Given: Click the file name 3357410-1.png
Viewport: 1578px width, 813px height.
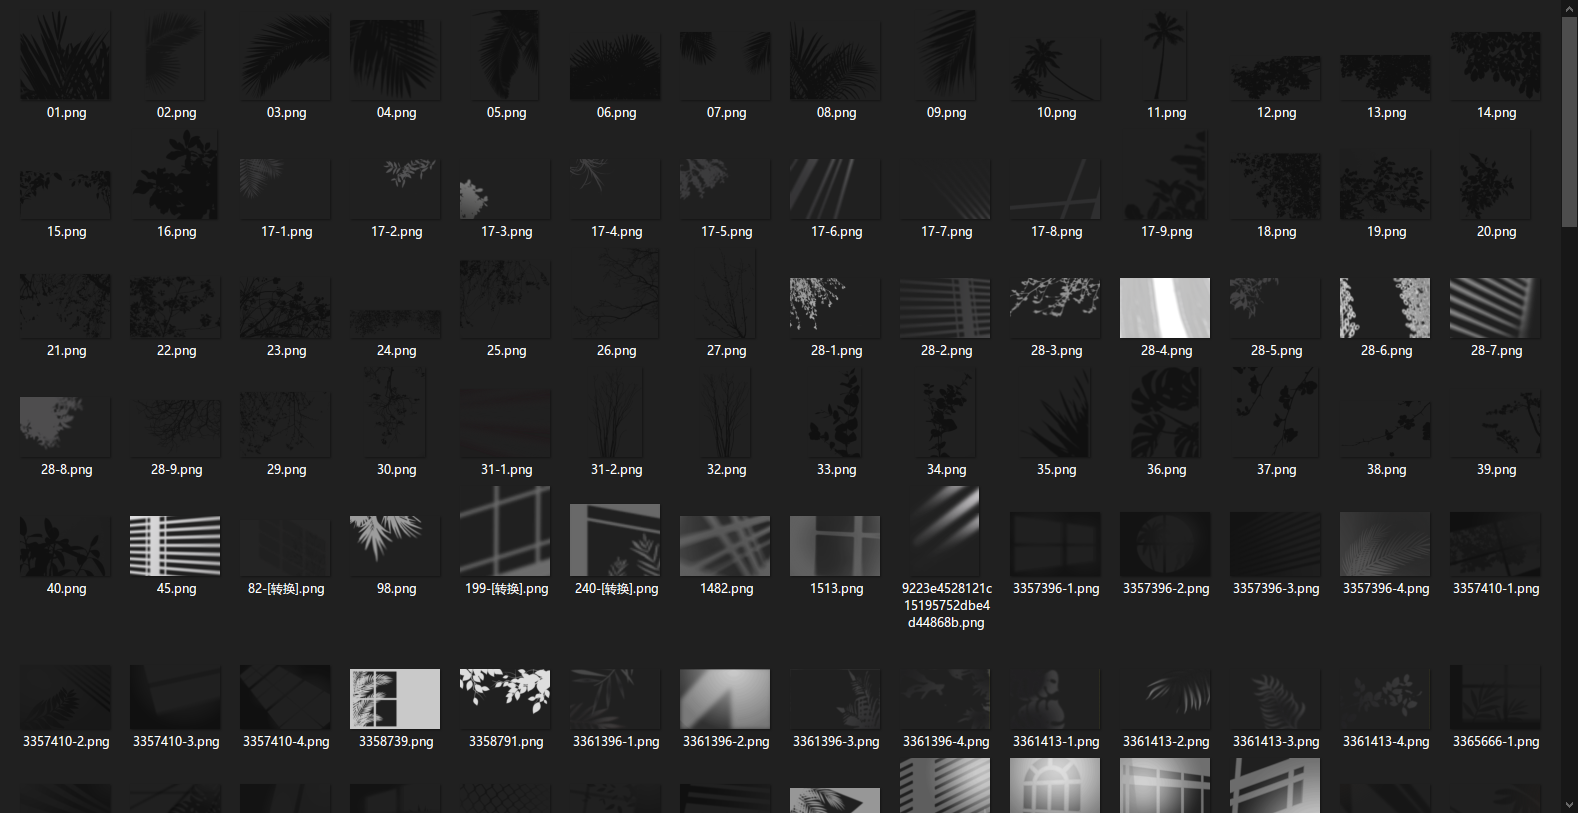Looking at the screenshot, I should (1496, 589).
